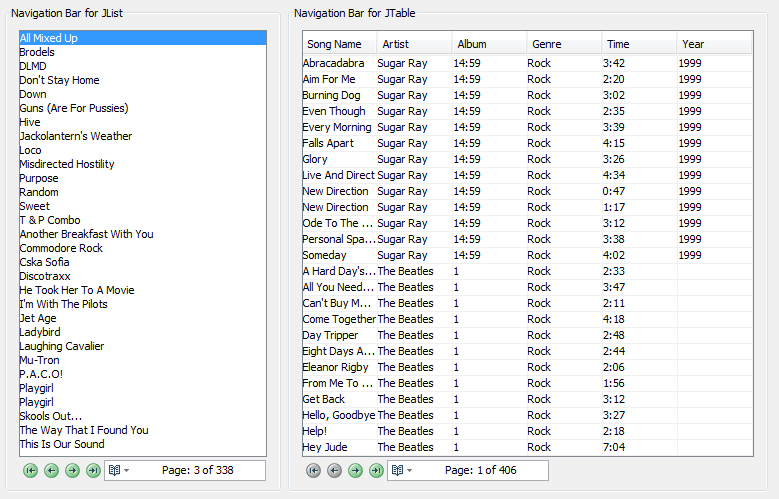Screen dimensions: 779x499
Task: Select 'Another Breakfast With You' list item
Action: tap(143, 234)
